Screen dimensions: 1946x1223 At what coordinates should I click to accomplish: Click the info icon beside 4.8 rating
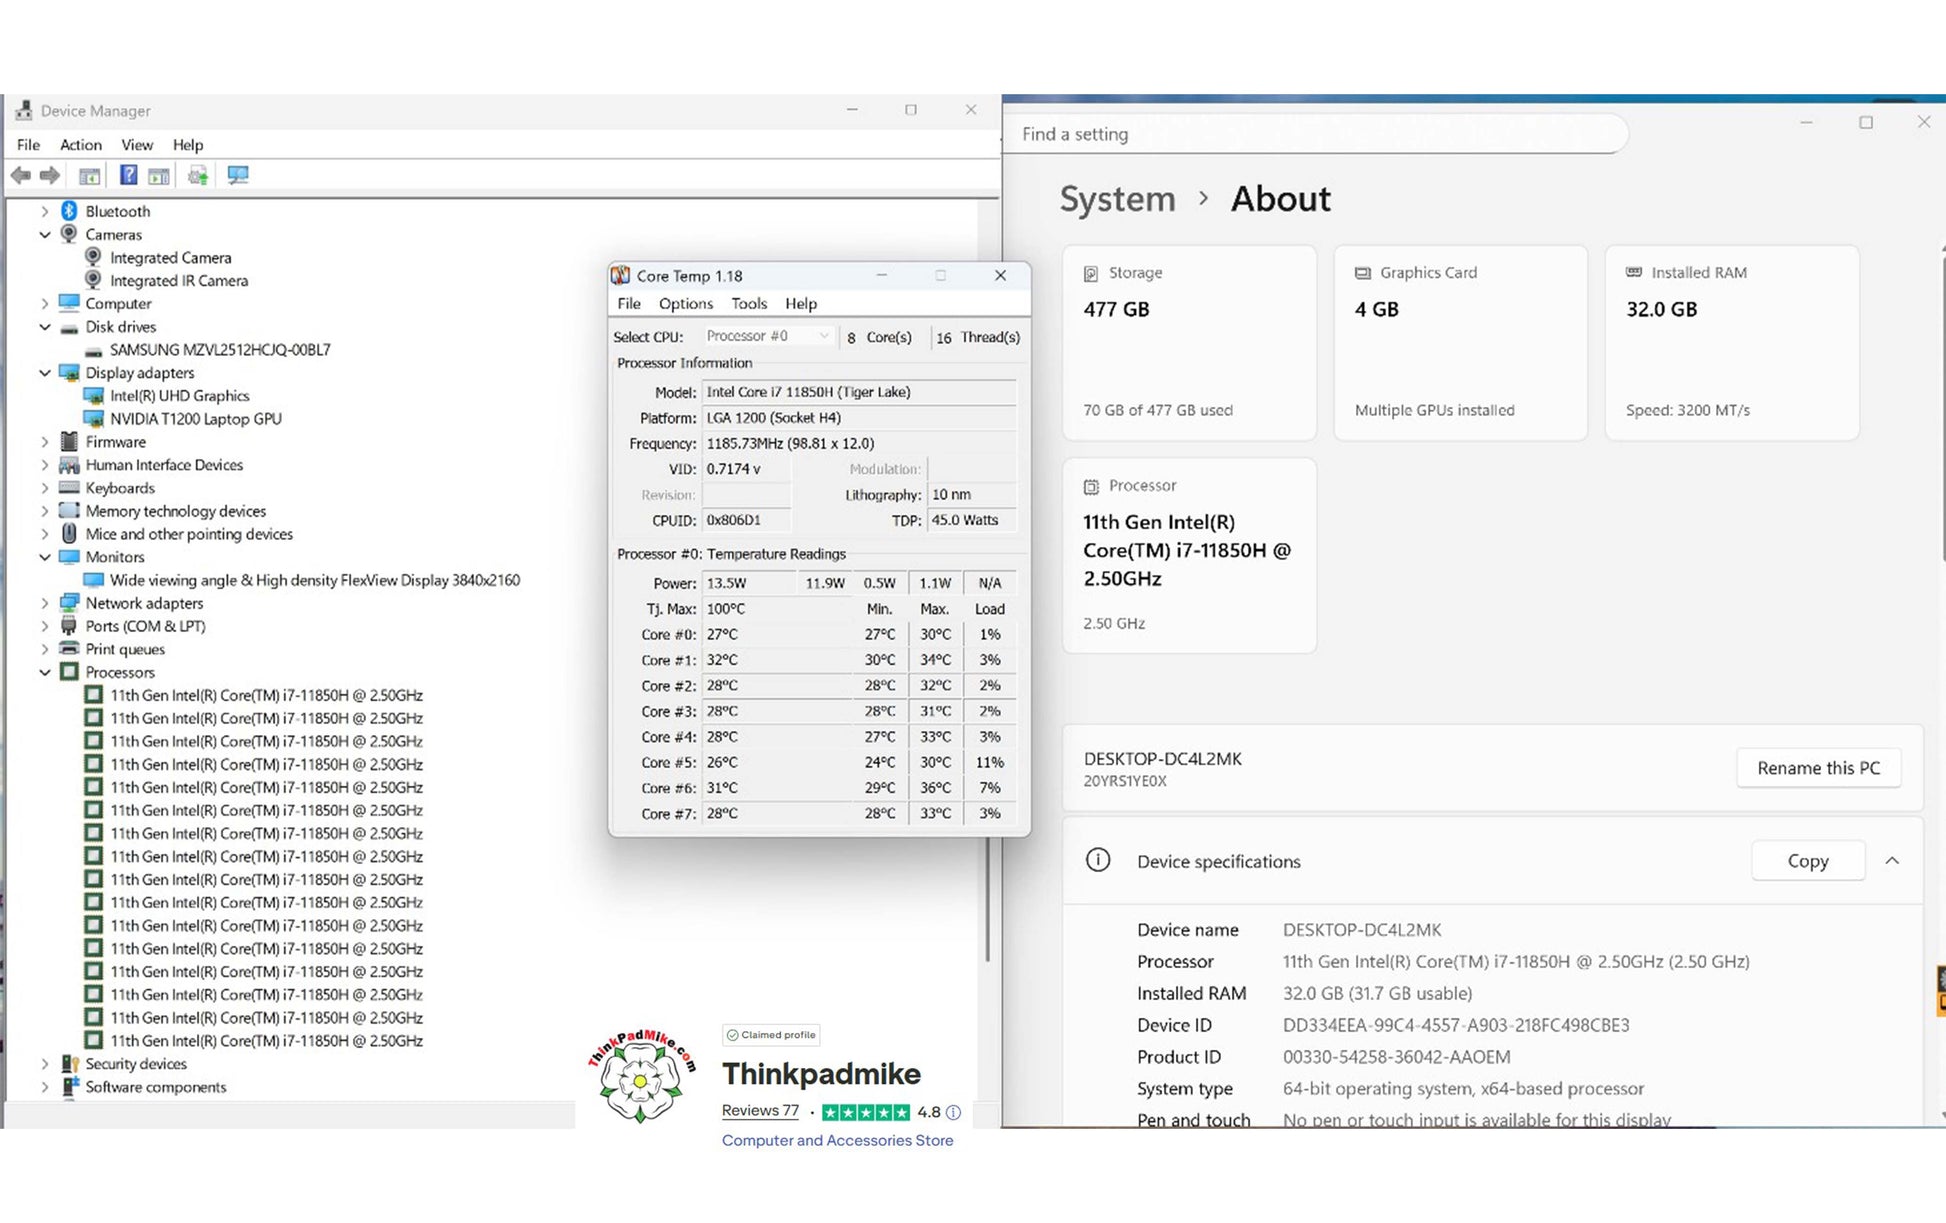[x=953, y=1112]
